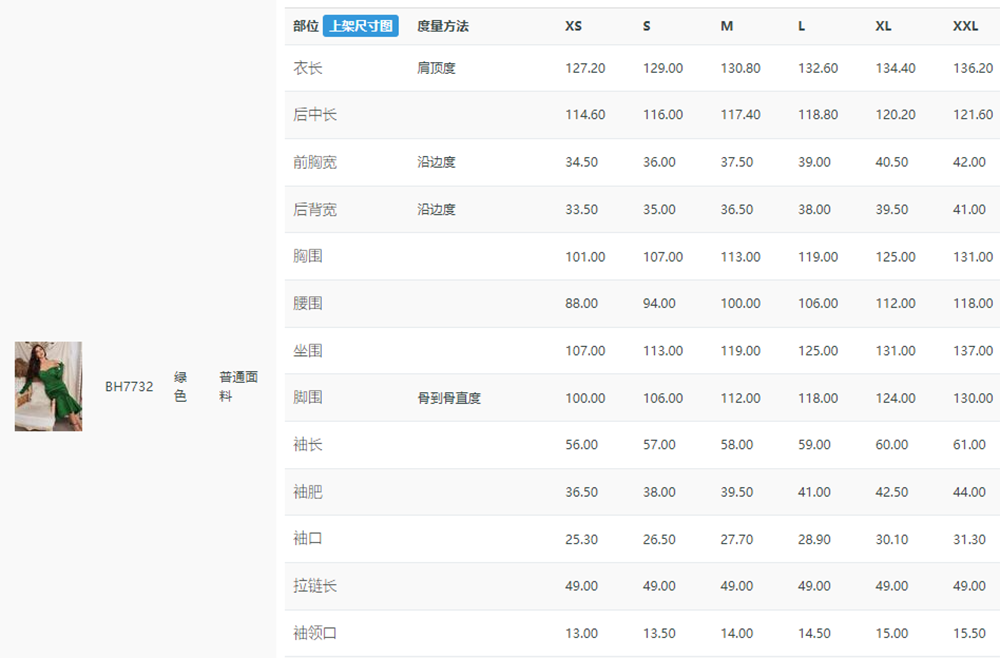
Task: Click the 38.00 value in 后背宽 row
Action: (x=814, y=209)
